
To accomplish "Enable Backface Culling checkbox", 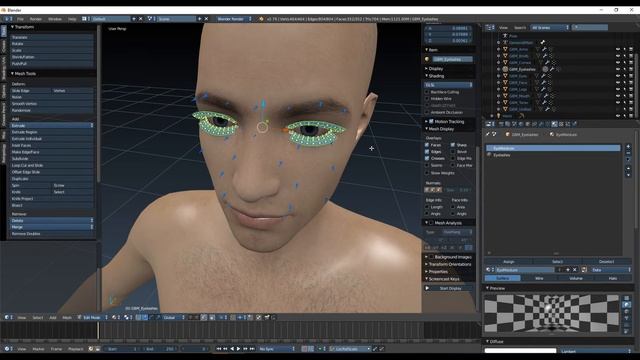I will (427, 92).
